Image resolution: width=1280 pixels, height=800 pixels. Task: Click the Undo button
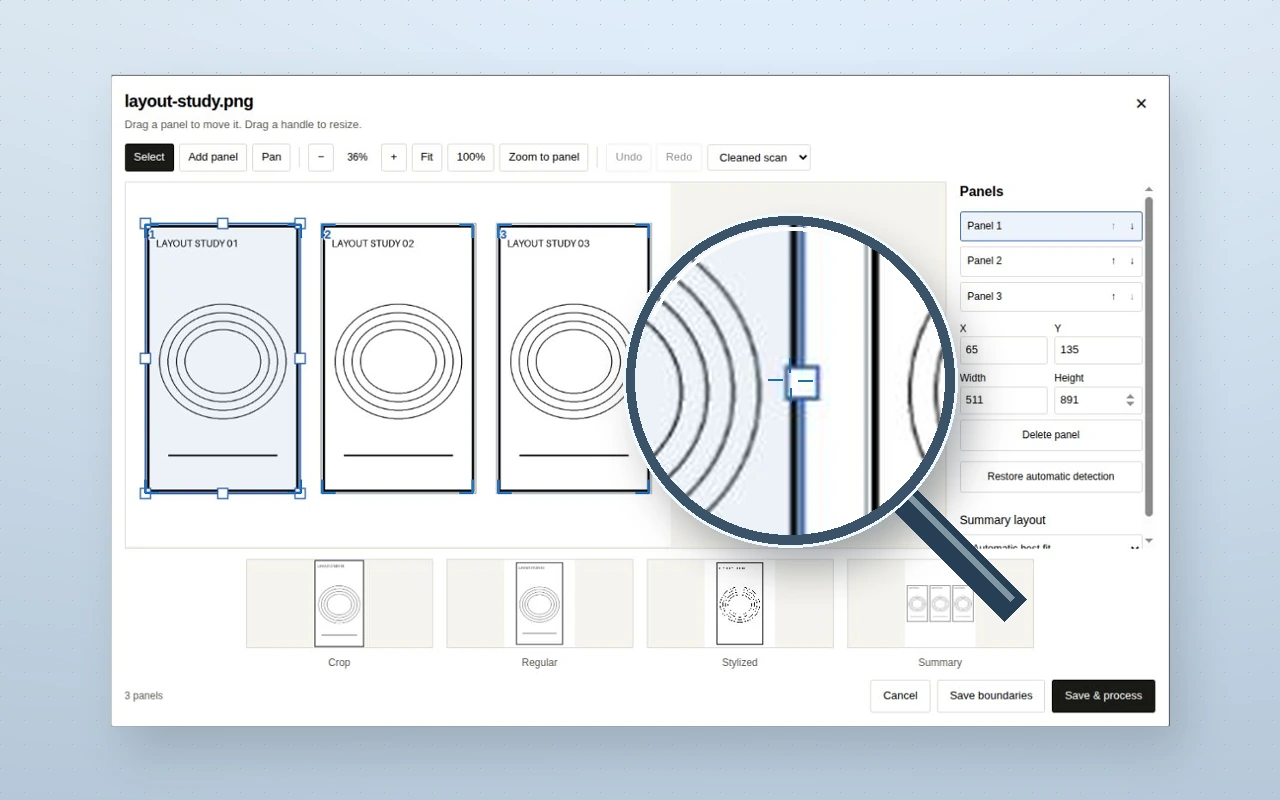click(x=629, y=157)
